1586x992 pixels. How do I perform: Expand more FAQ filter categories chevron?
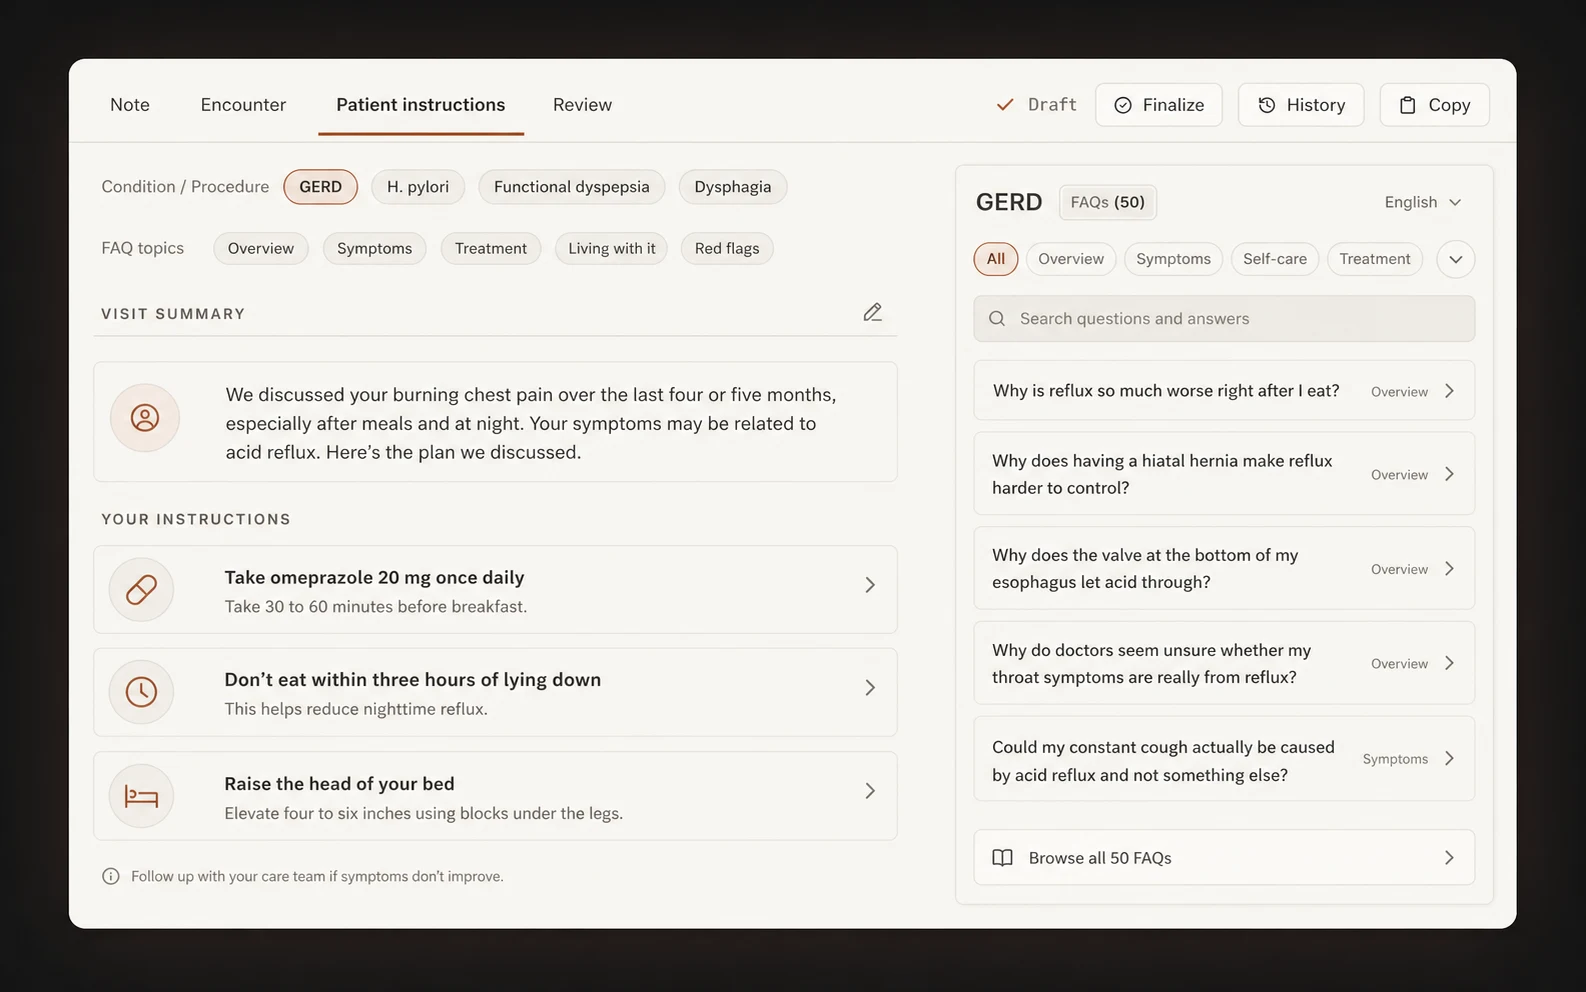pyautogui.click(x=1456, y=260)
